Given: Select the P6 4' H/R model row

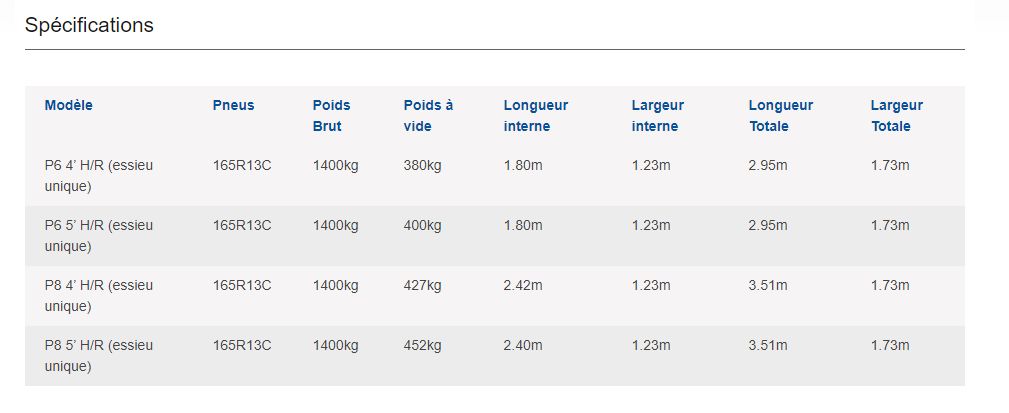Looking at the screenshot, I should 98,175.
